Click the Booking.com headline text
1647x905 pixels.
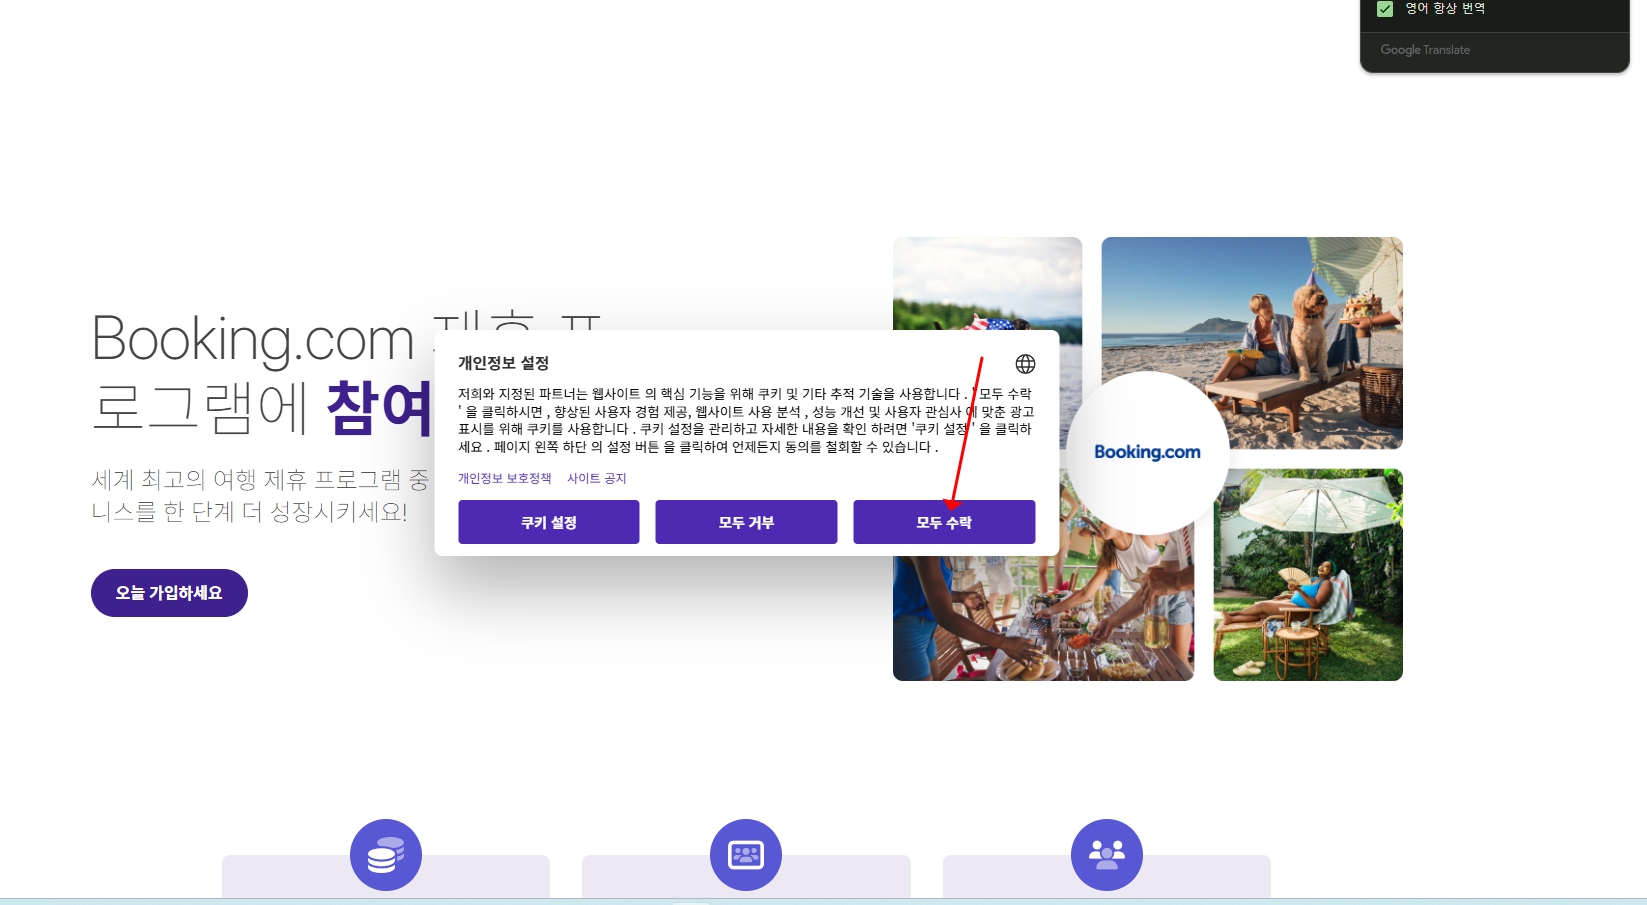point(253,339)
